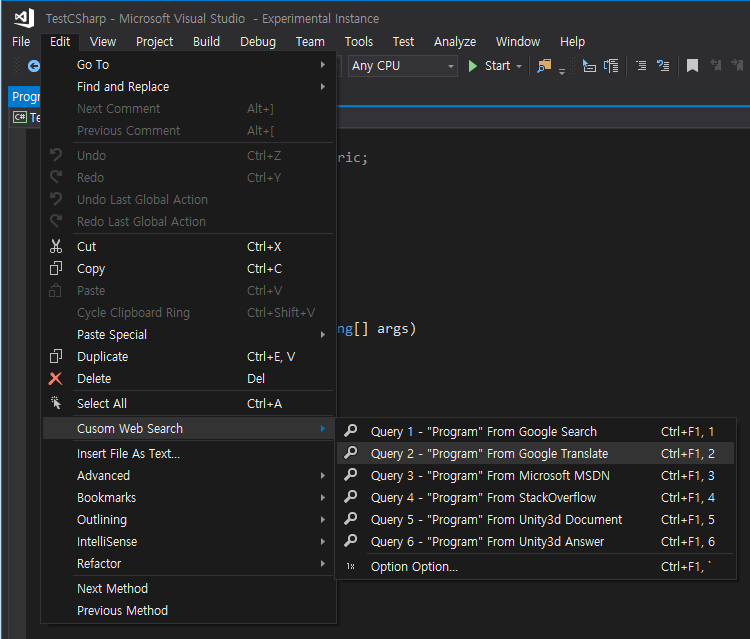
Task: Expand the Advanced submenu
Action: point(189,475)
